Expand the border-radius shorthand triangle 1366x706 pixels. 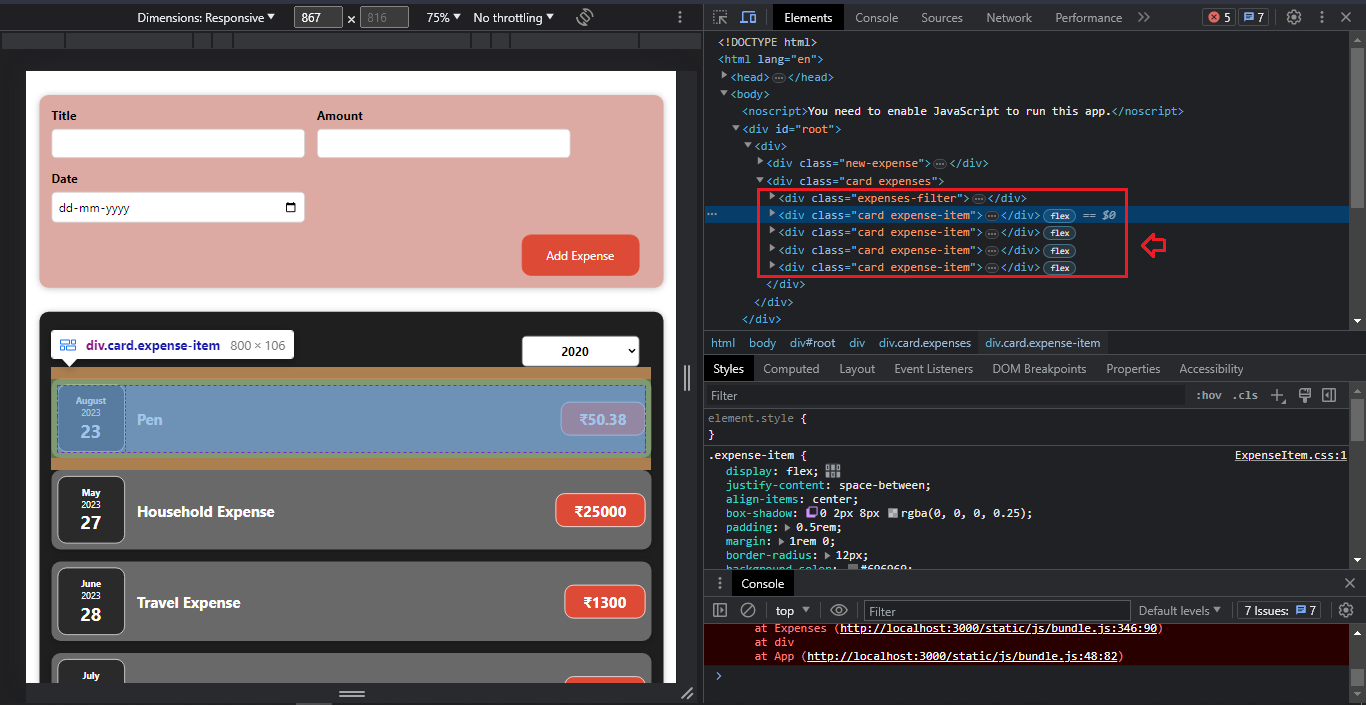(829, 555)
